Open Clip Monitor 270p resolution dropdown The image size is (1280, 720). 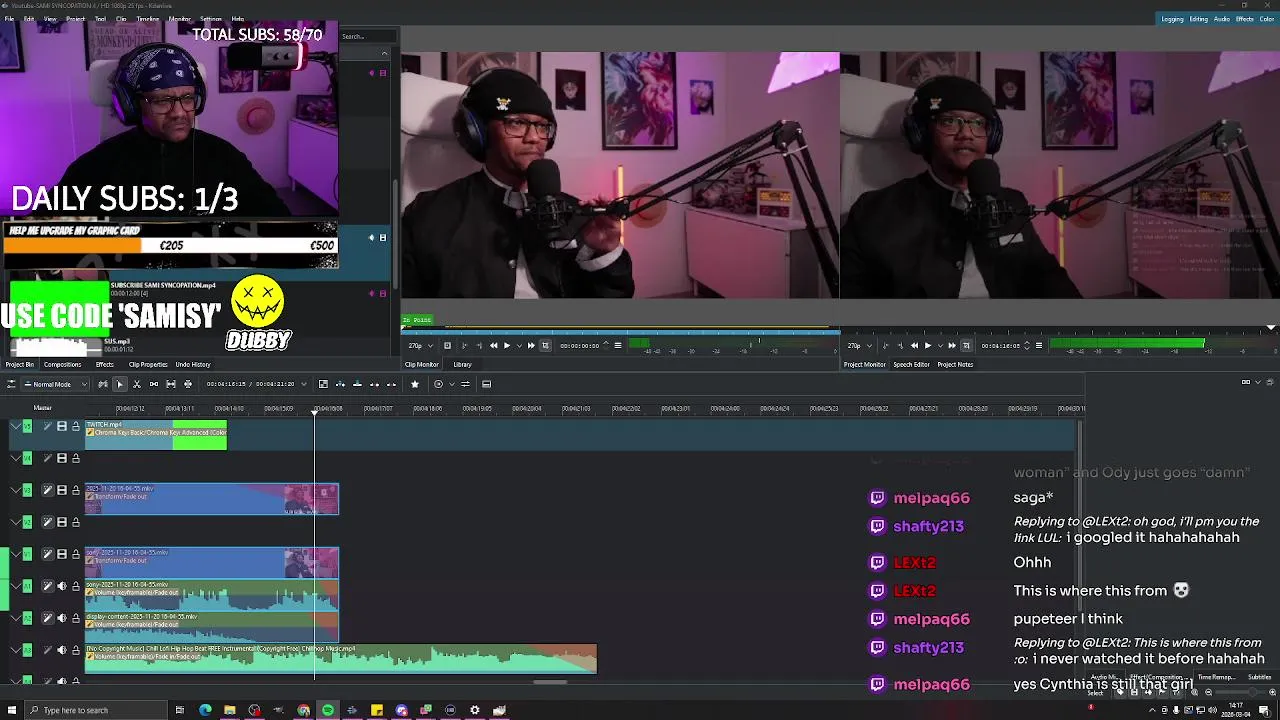click(x=419, y=346)
